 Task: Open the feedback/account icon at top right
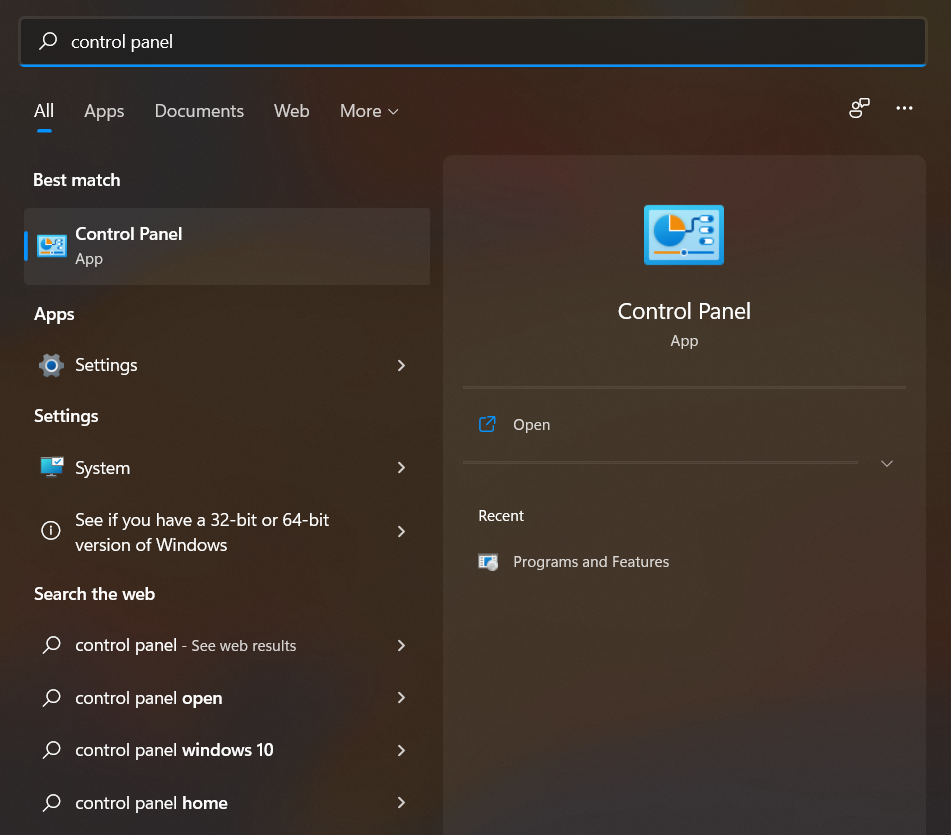click(859, 108)
